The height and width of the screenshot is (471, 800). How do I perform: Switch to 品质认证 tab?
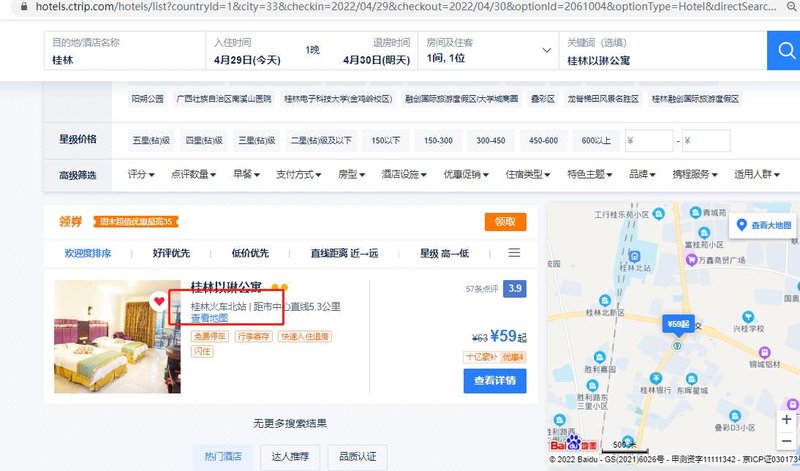coord(358,456)
